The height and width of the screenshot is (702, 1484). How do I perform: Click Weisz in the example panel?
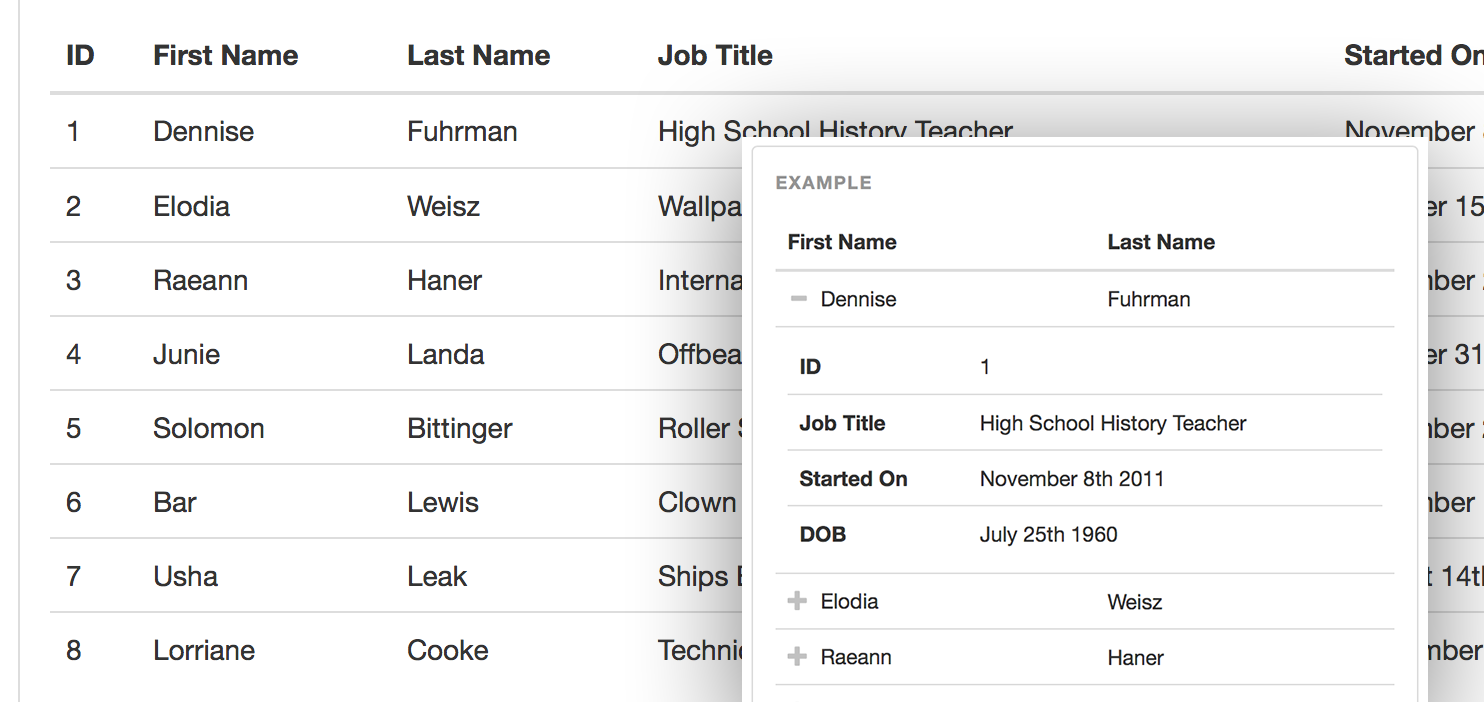click(x=1135, y=602)
